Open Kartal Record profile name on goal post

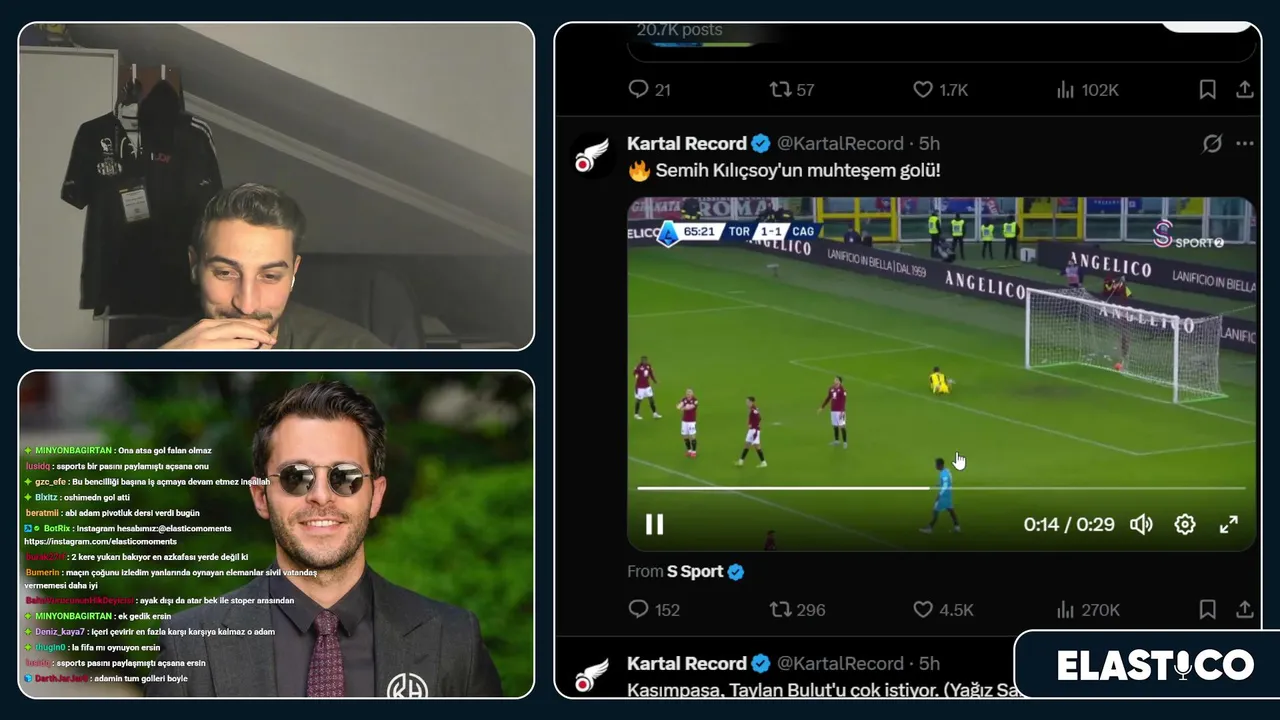click(x=687, y=144)
